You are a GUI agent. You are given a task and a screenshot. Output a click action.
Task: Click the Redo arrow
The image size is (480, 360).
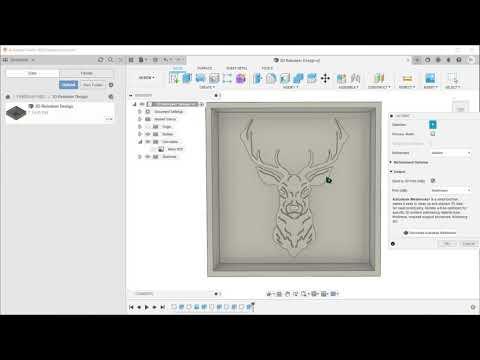coord(178,60)
